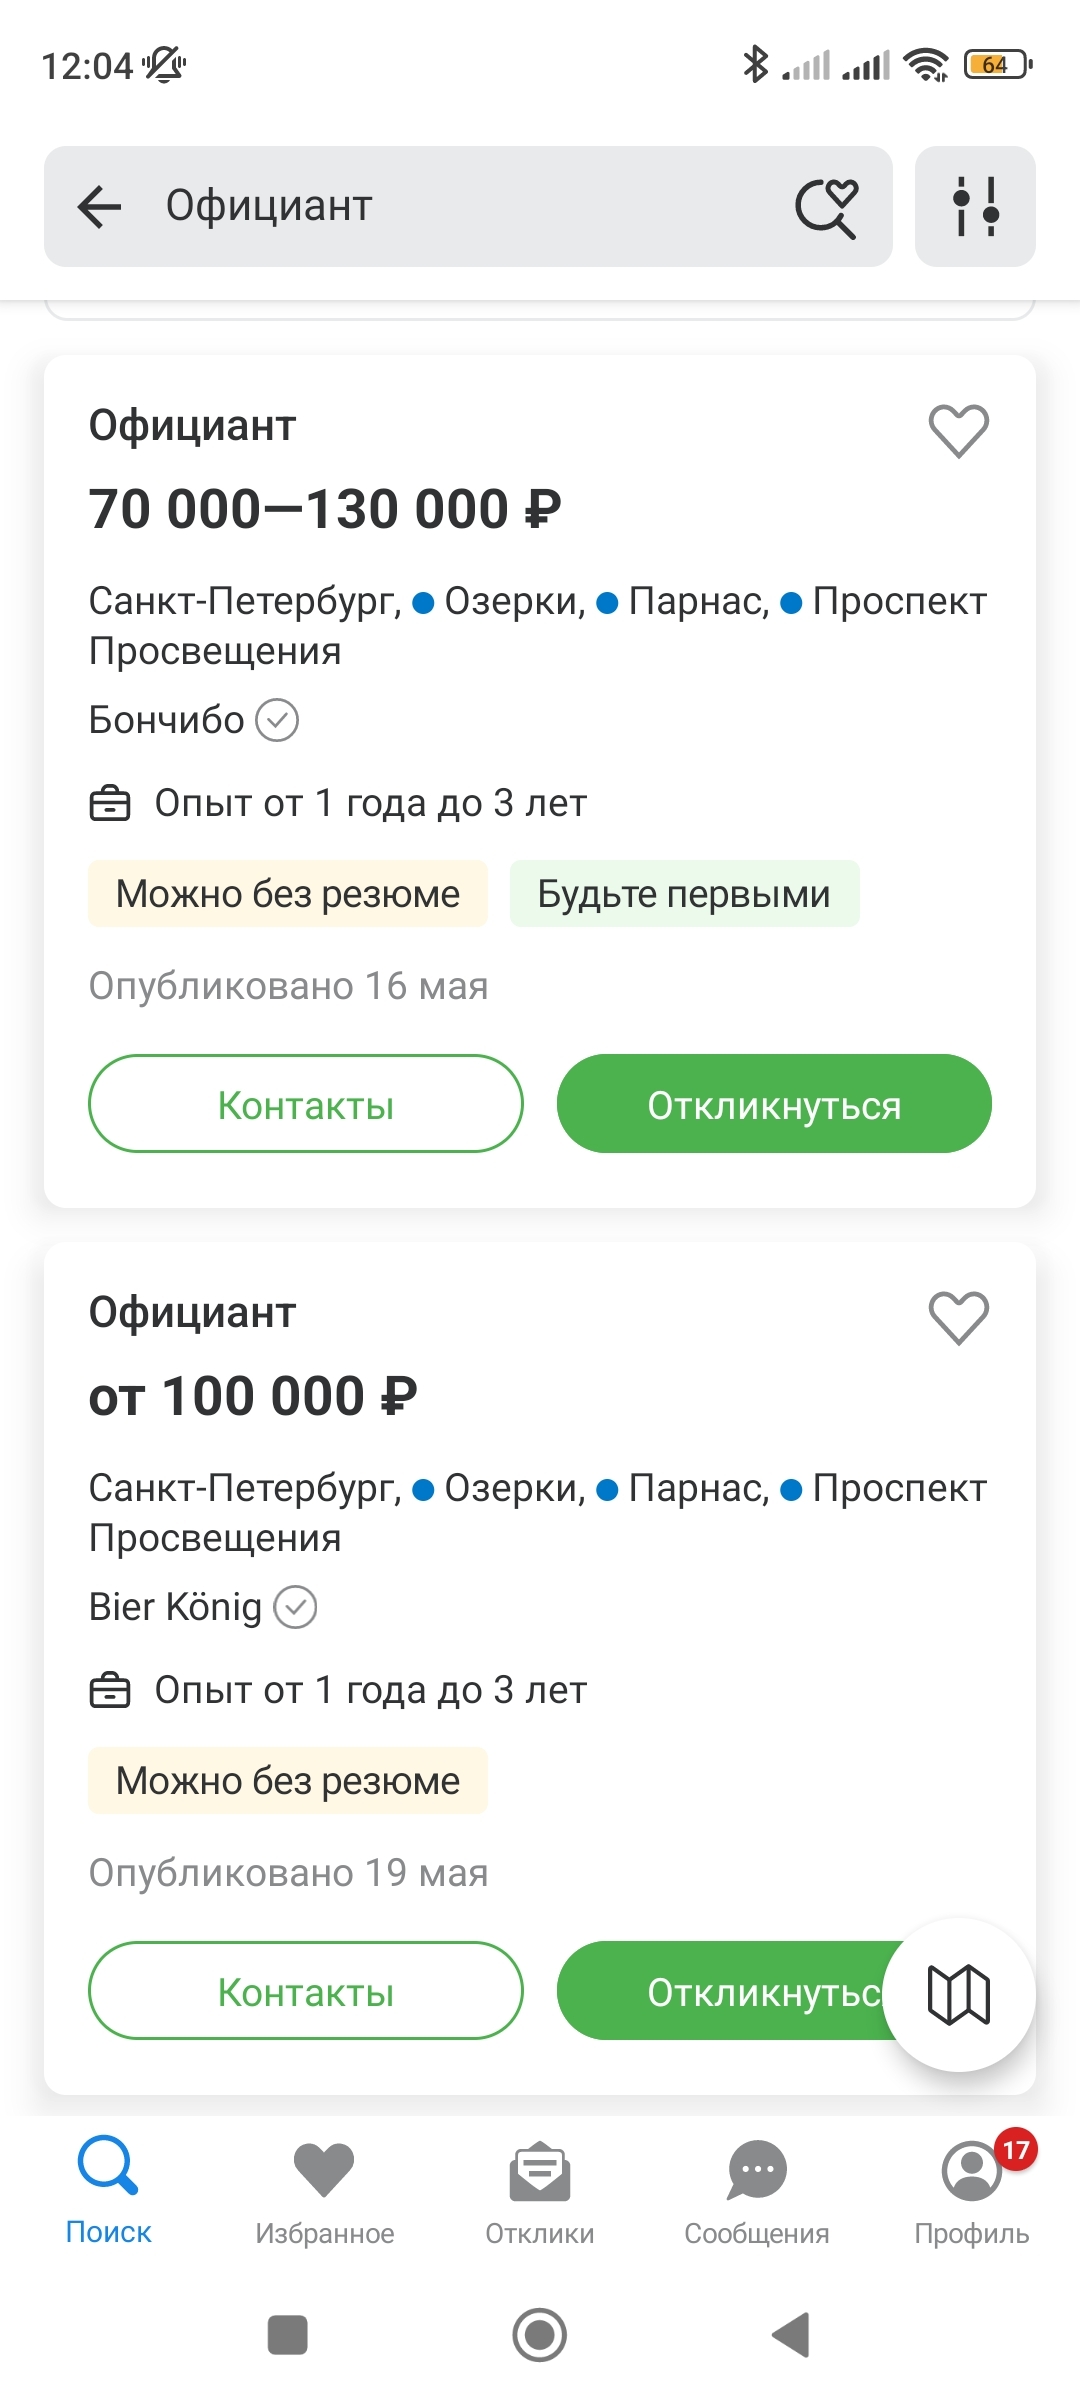Go to the Сообщения tab
The width and height of the screenshot is (1080, 2400).
click(757, 2190)
